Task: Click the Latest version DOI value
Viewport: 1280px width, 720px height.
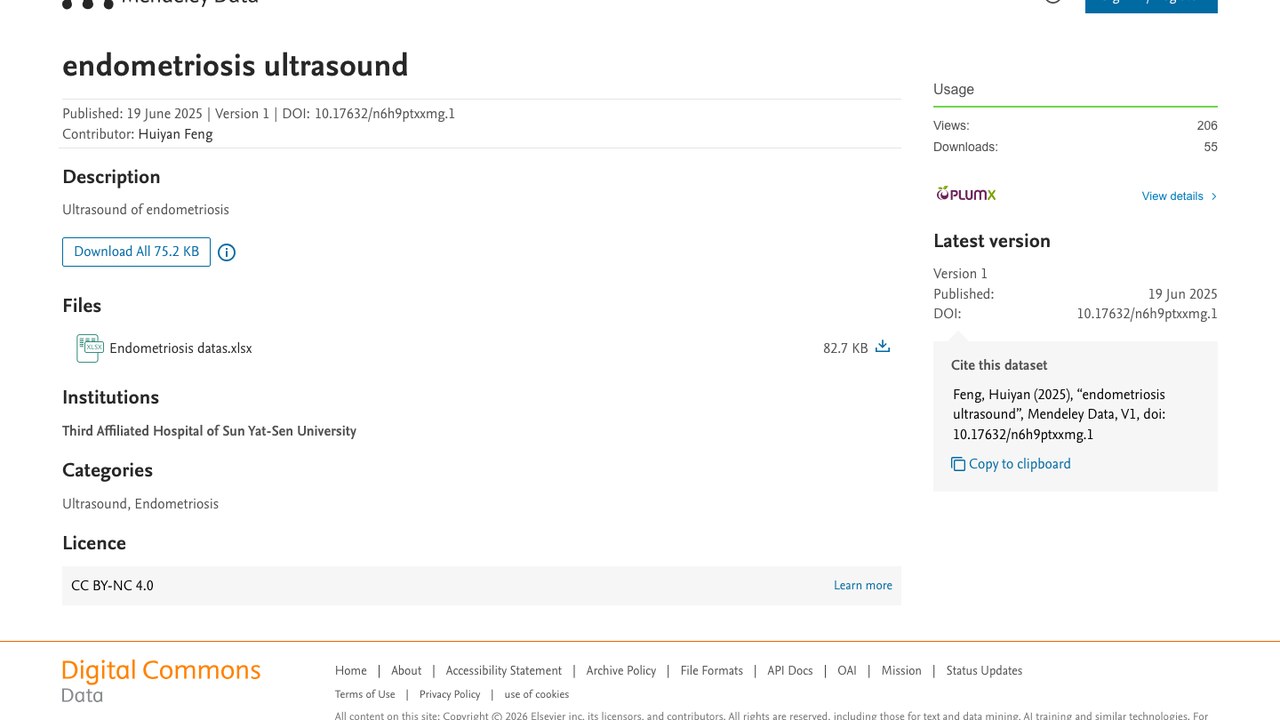Action: click(x=1147, y=314)
